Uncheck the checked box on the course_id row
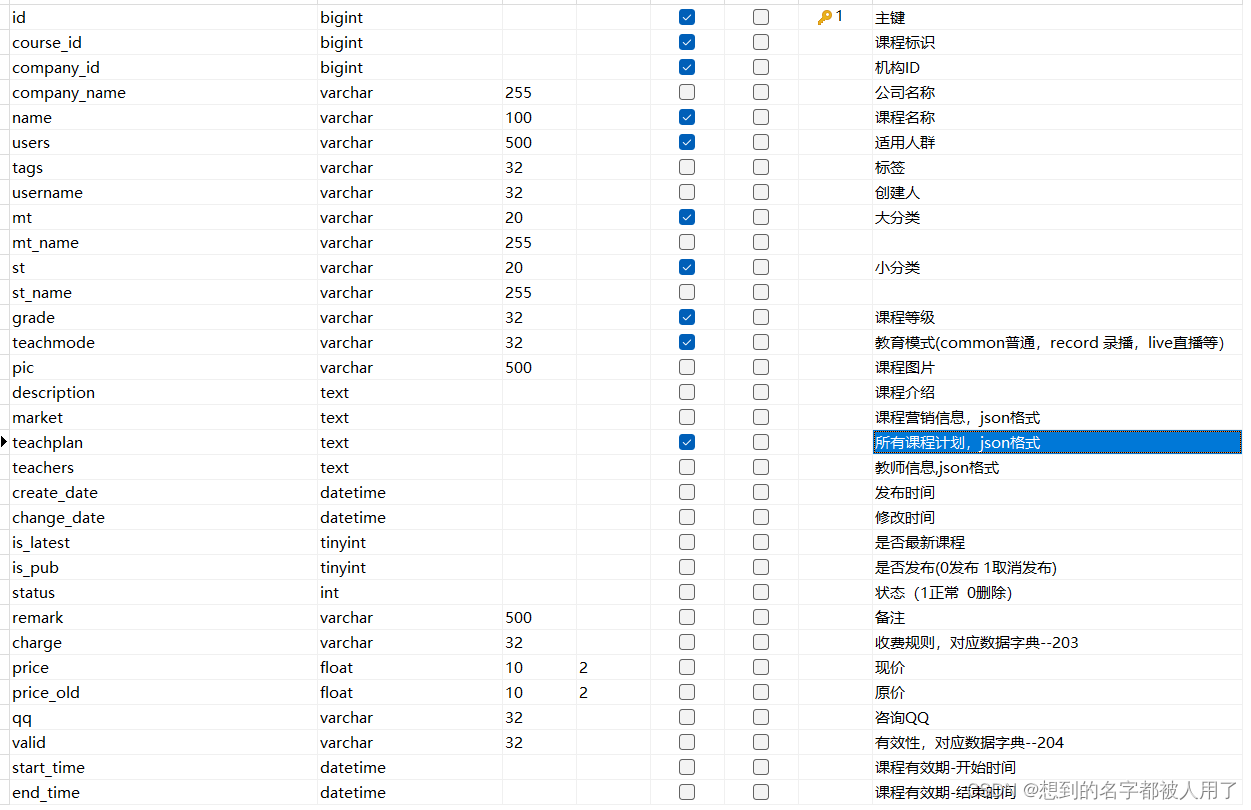 686,42
